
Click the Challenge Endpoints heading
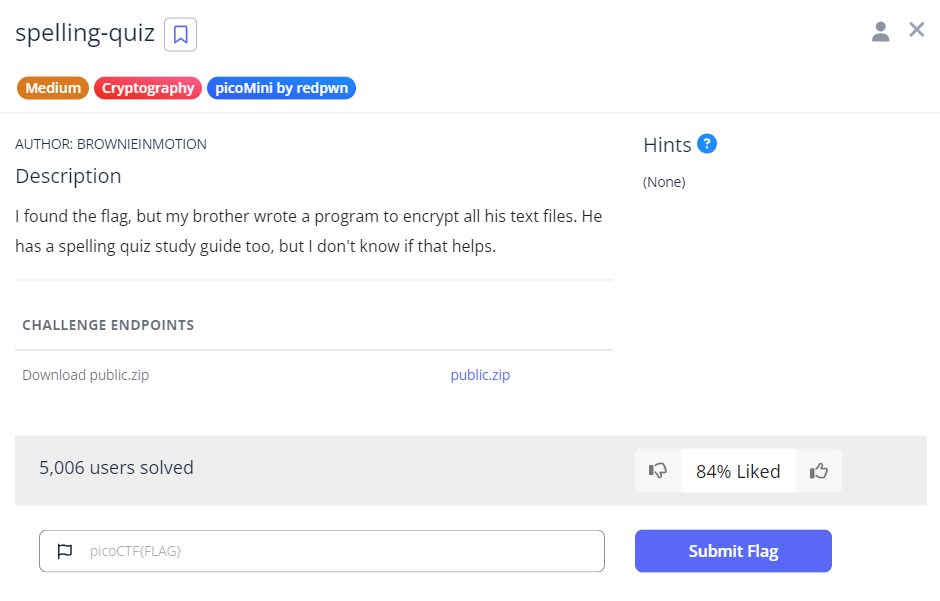click(108, 325)
